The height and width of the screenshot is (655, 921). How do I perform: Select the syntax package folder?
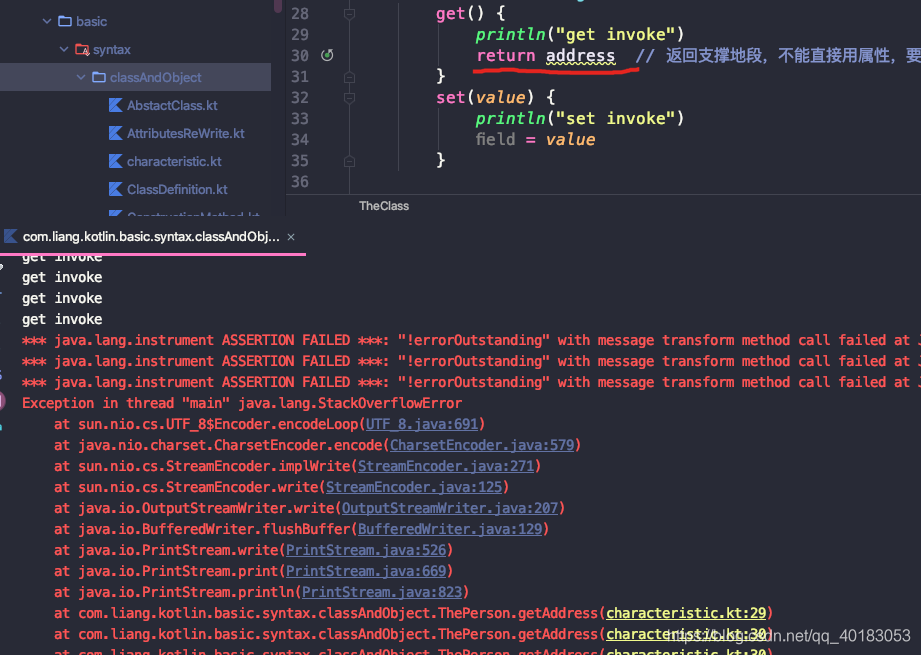click(x=112, y=49)
